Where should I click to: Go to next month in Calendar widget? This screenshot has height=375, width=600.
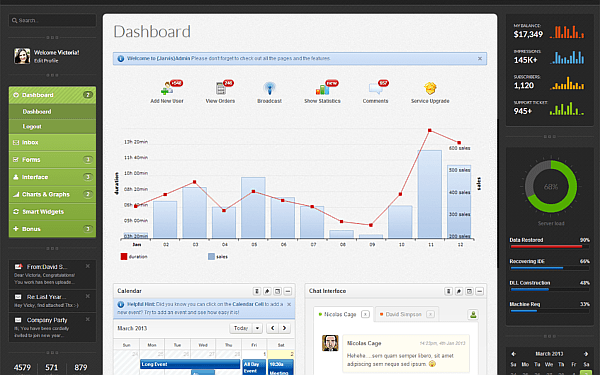coord(284,328)
